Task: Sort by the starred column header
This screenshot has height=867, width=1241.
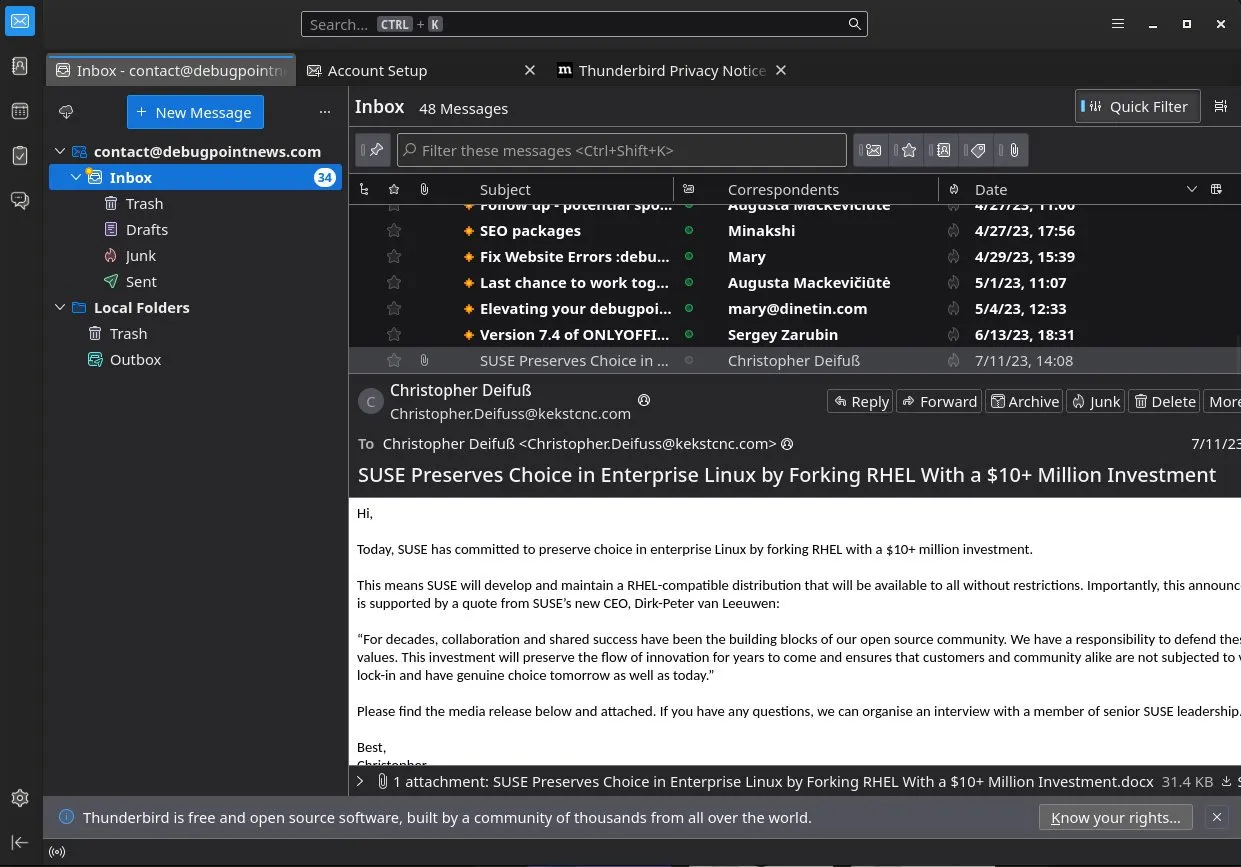Action: coord(394,189)
